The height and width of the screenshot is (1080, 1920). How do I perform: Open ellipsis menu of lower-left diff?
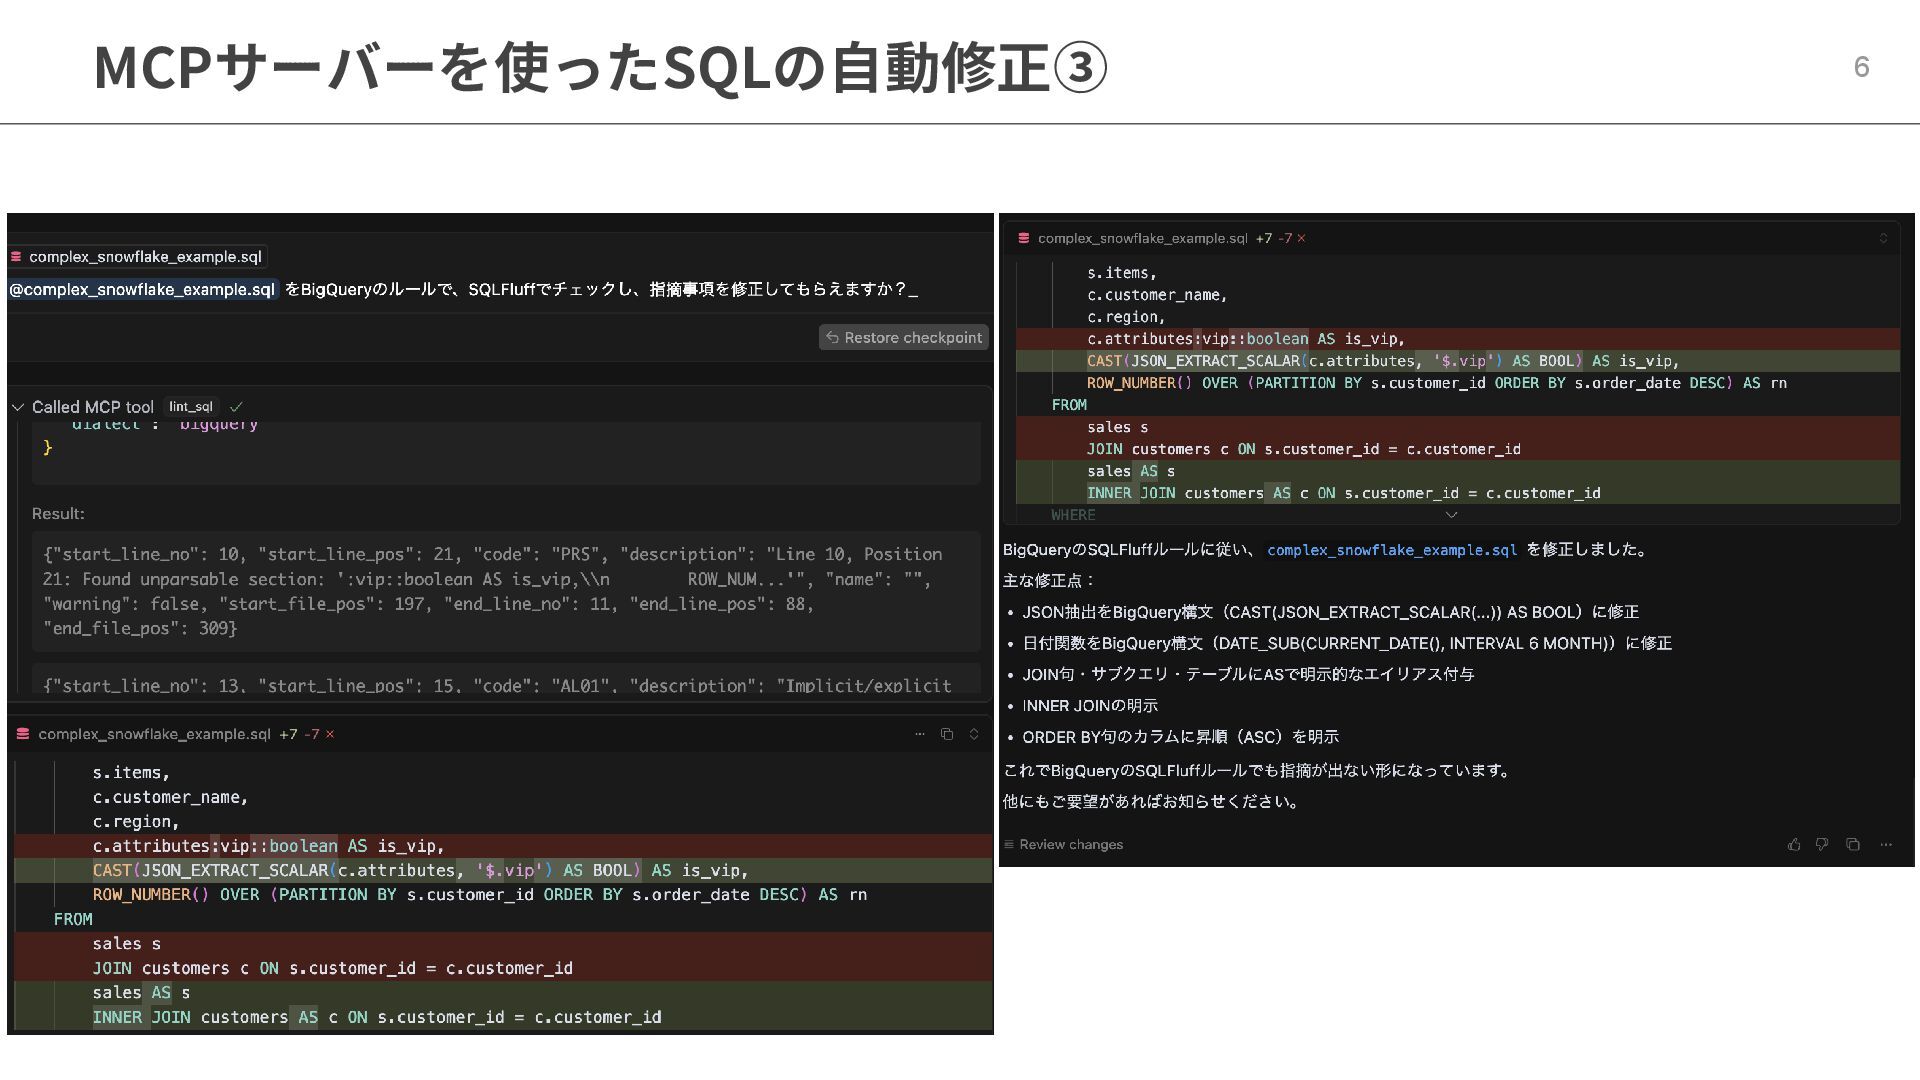pyautogui.click(x=920, y=734)
